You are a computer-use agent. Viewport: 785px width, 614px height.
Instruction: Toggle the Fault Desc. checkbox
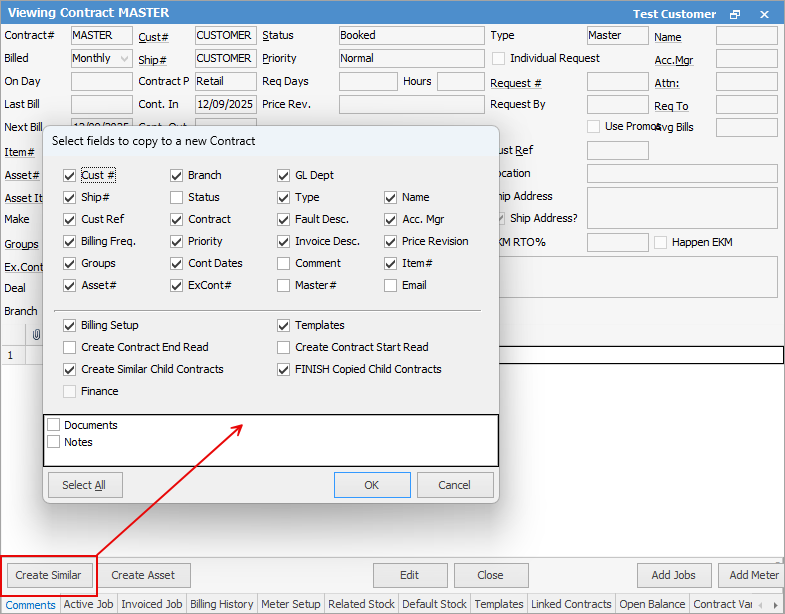(x=283, y=219)
